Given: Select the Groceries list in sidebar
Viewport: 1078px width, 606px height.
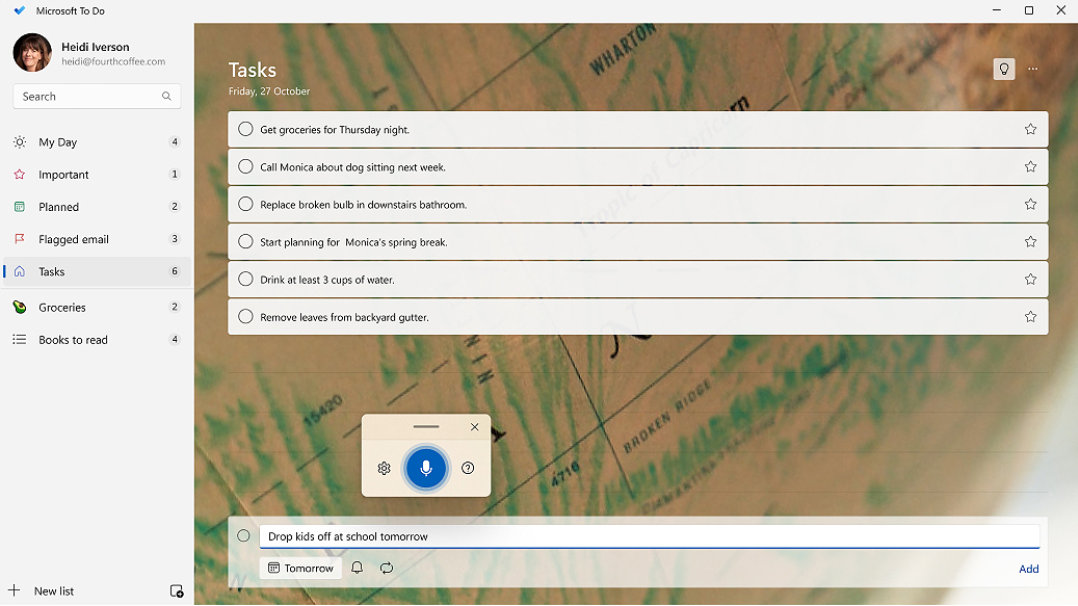Looking at the screenshot, I should 62,307.
